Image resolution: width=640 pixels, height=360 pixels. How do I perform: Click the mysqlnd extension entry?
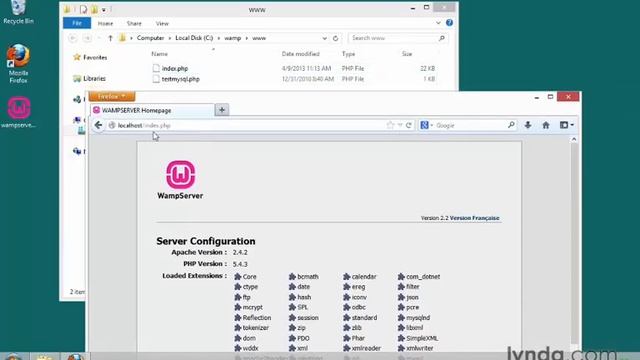click(414, 318)
